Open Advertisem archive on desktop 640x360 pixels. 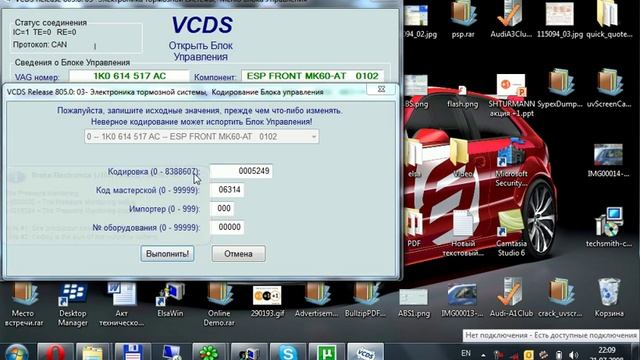tap(316, 300)
